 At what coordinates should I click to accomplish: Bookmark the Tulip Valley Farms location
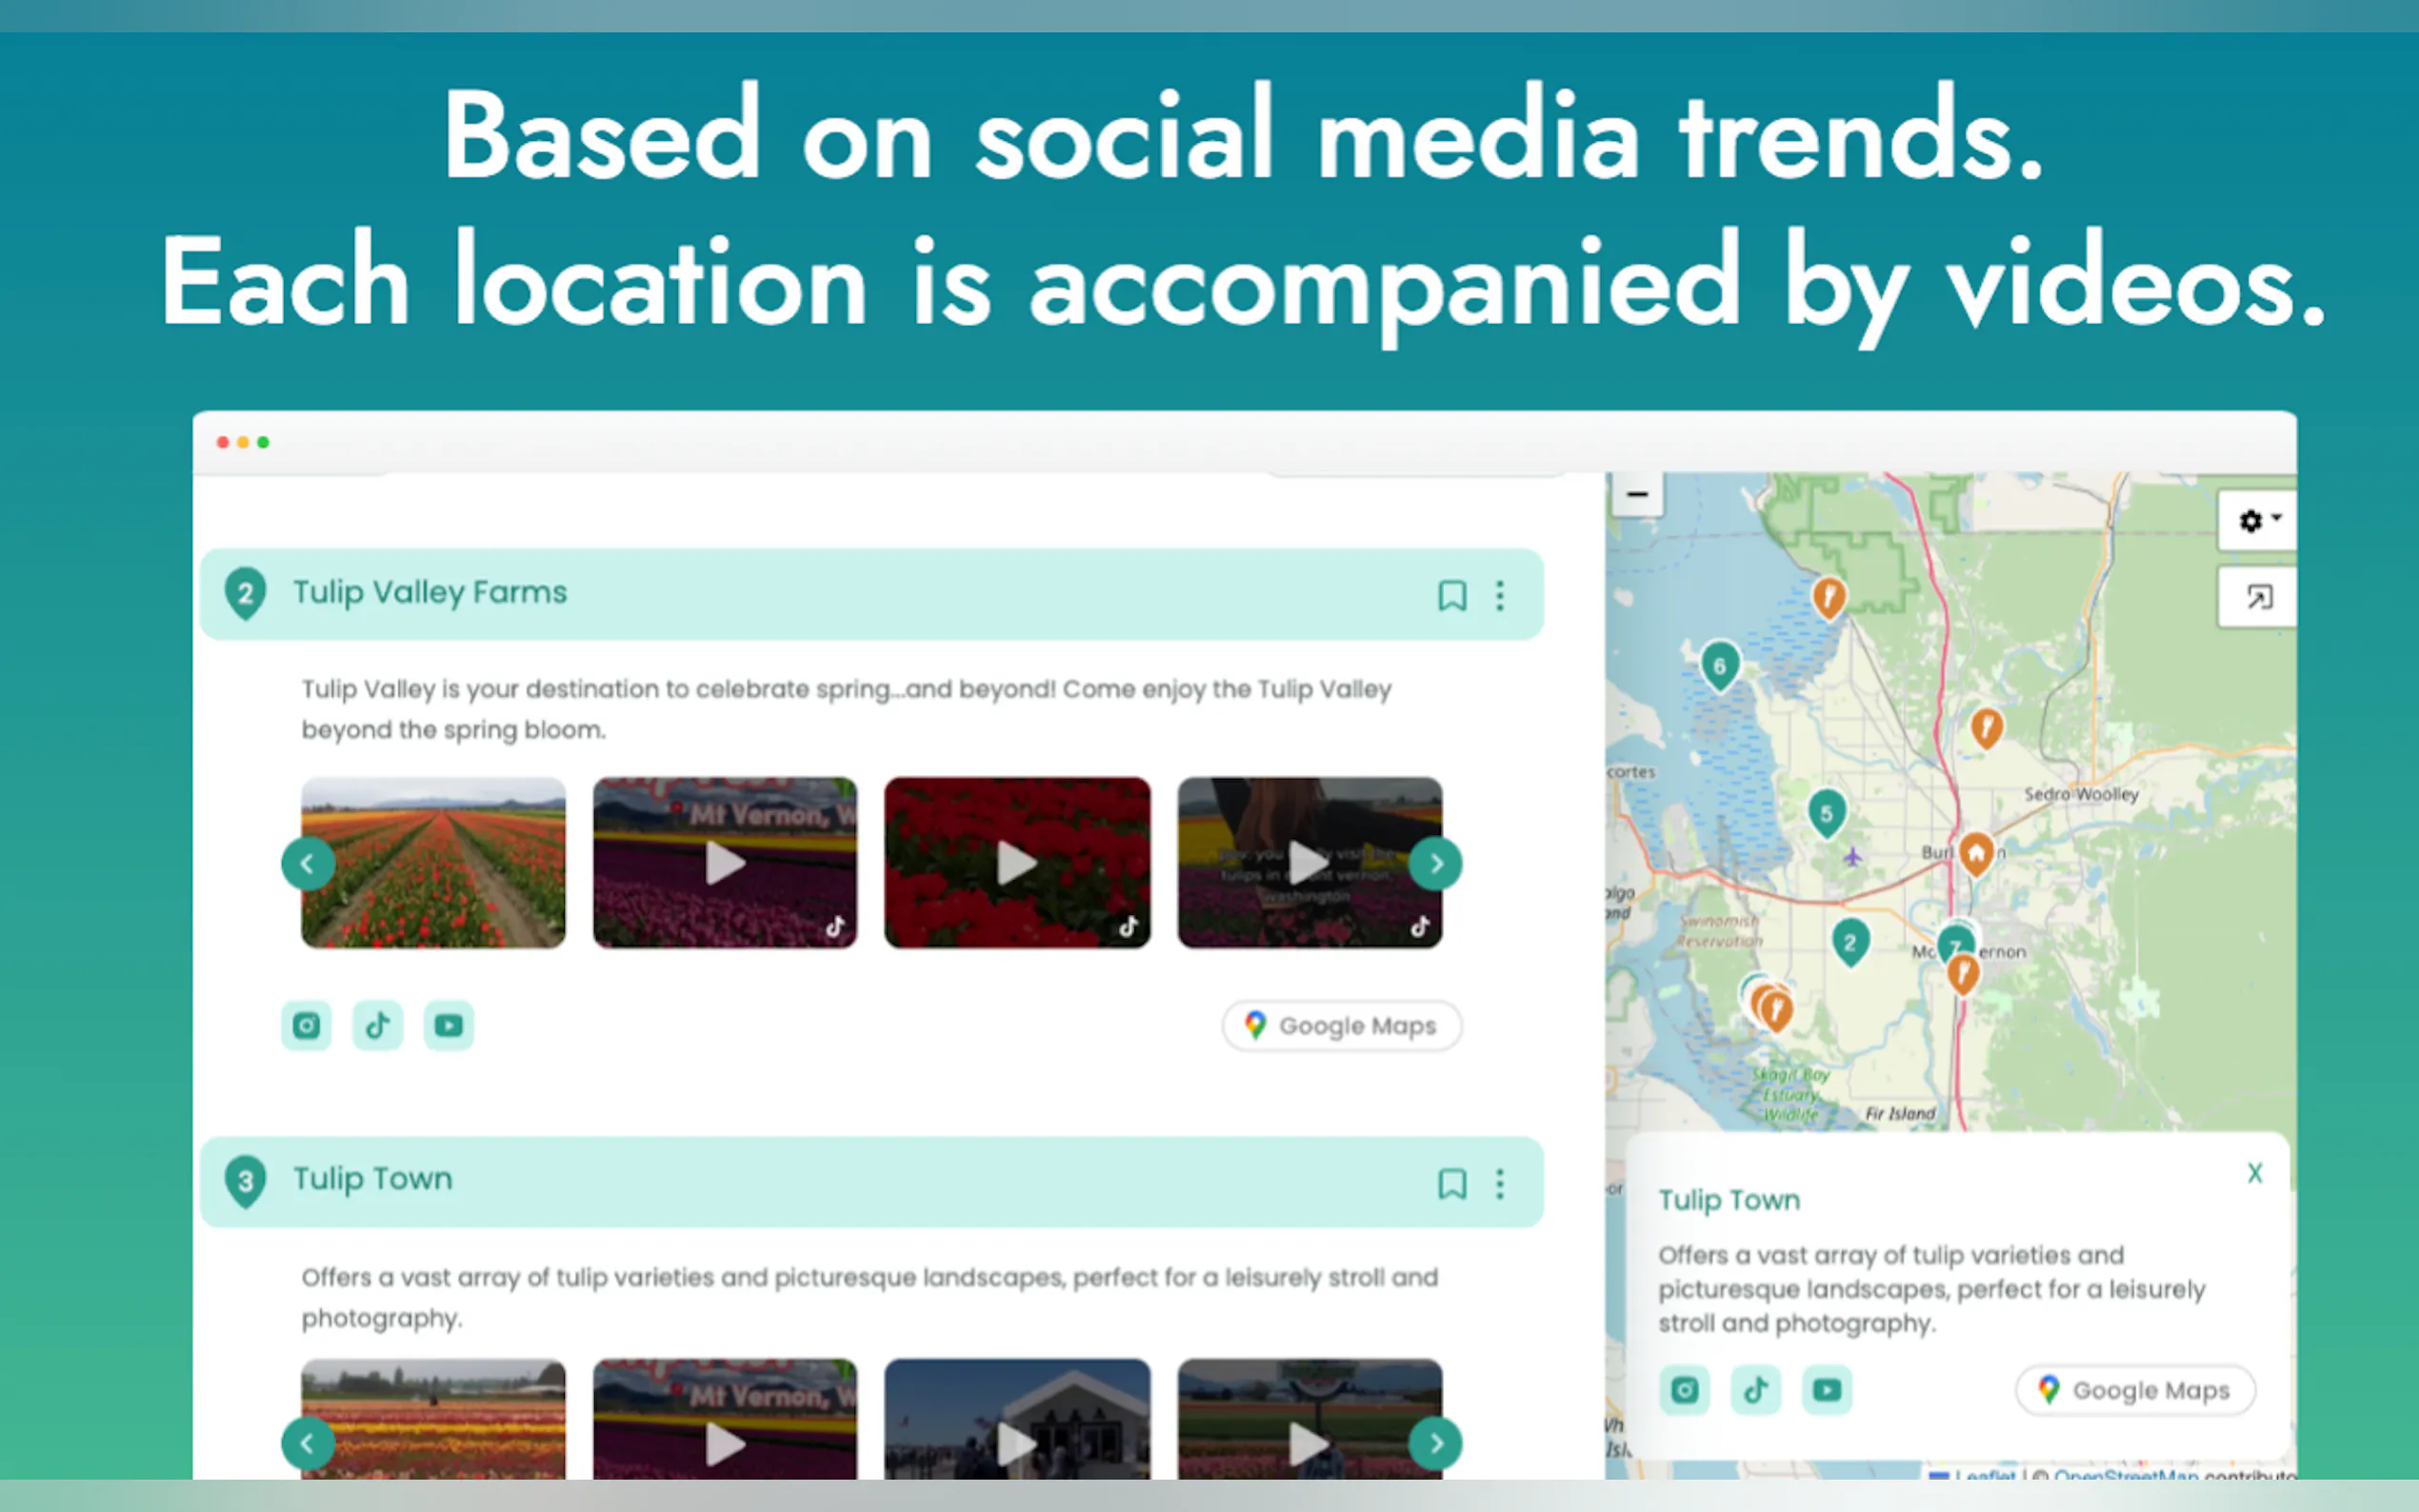click(1451, 596)
